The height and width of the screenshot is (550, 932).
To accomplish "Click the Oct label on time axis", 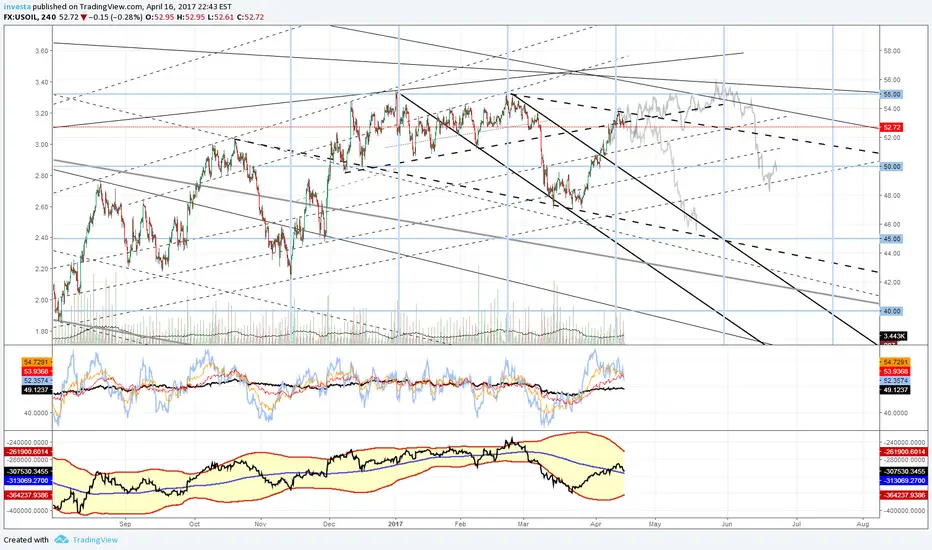I will click(194, 524).
